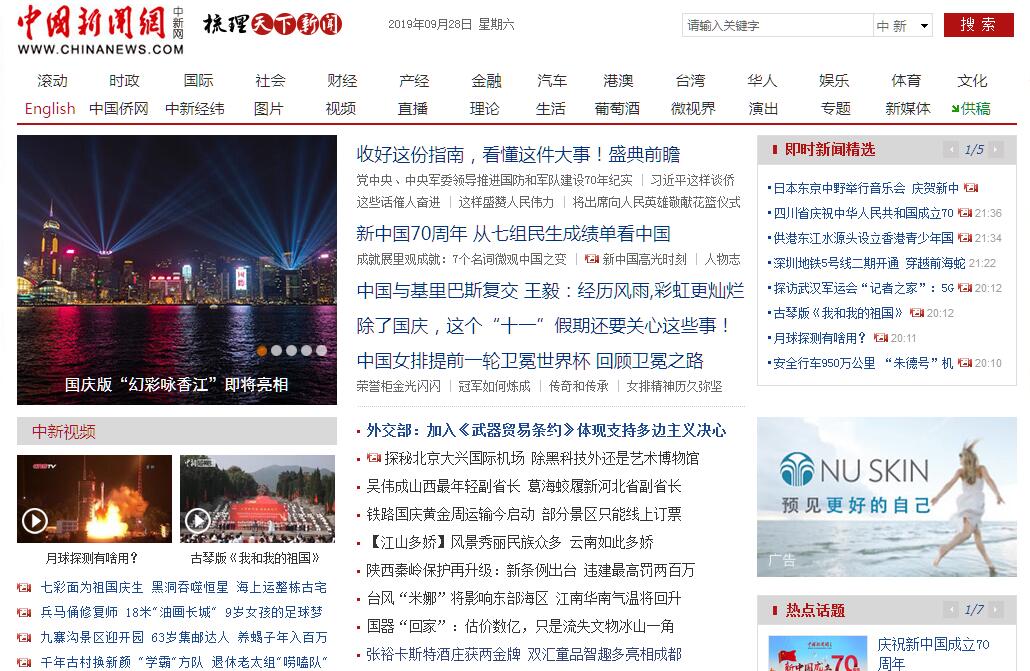Viewport: 1030px width, 671px height.
Task: Click video icon after 月球探测有啥用 in news list
Action: (881, 338)
